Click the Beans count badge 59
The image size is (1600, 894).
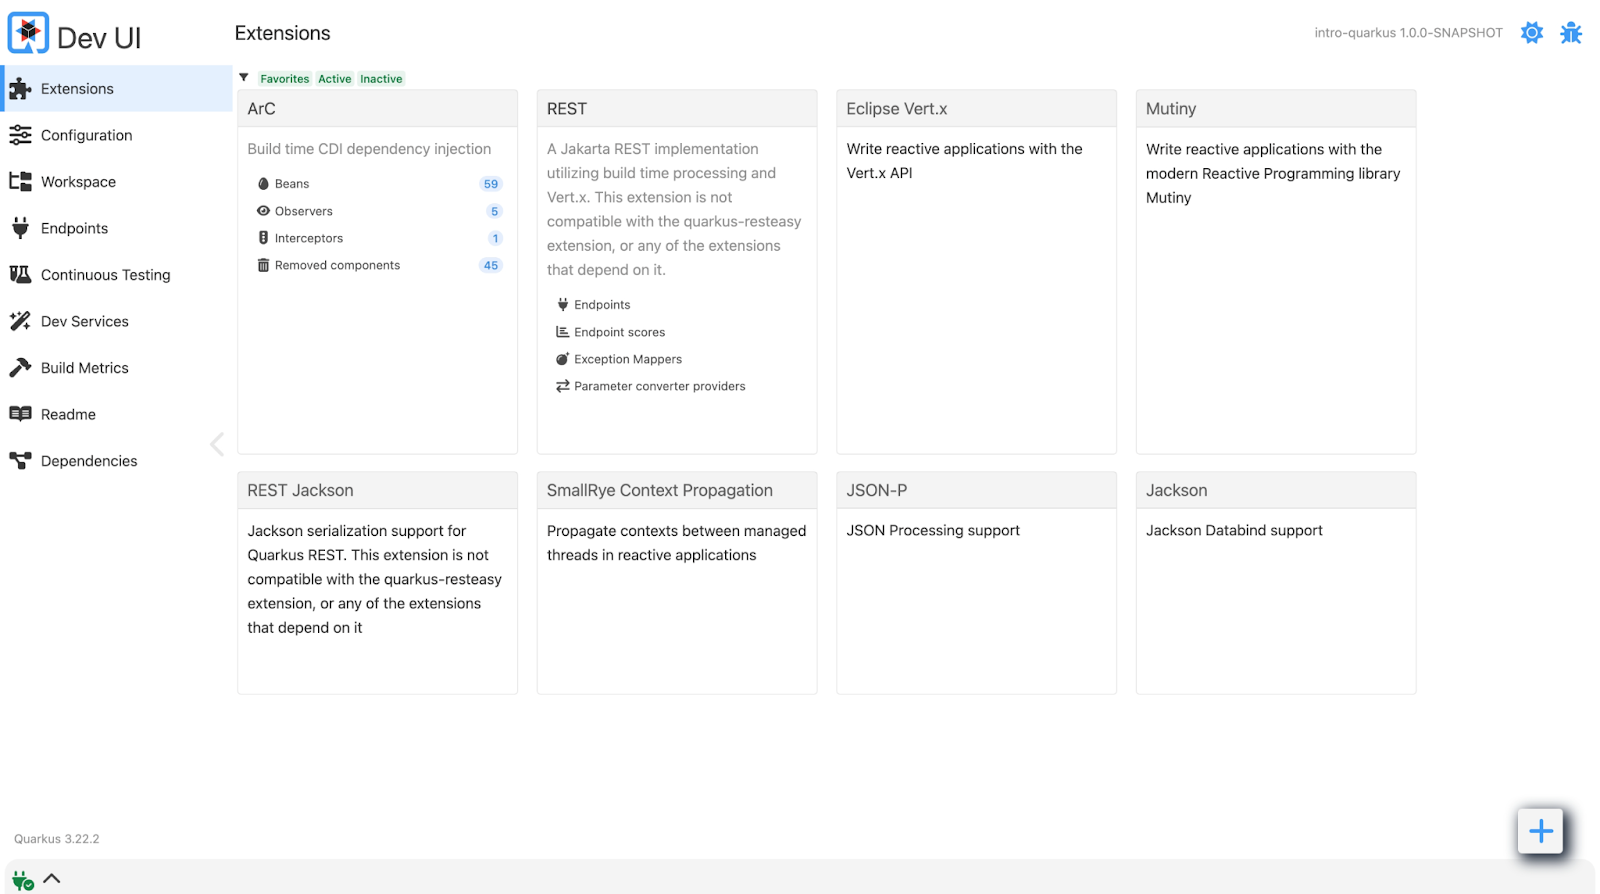(491, 184)
